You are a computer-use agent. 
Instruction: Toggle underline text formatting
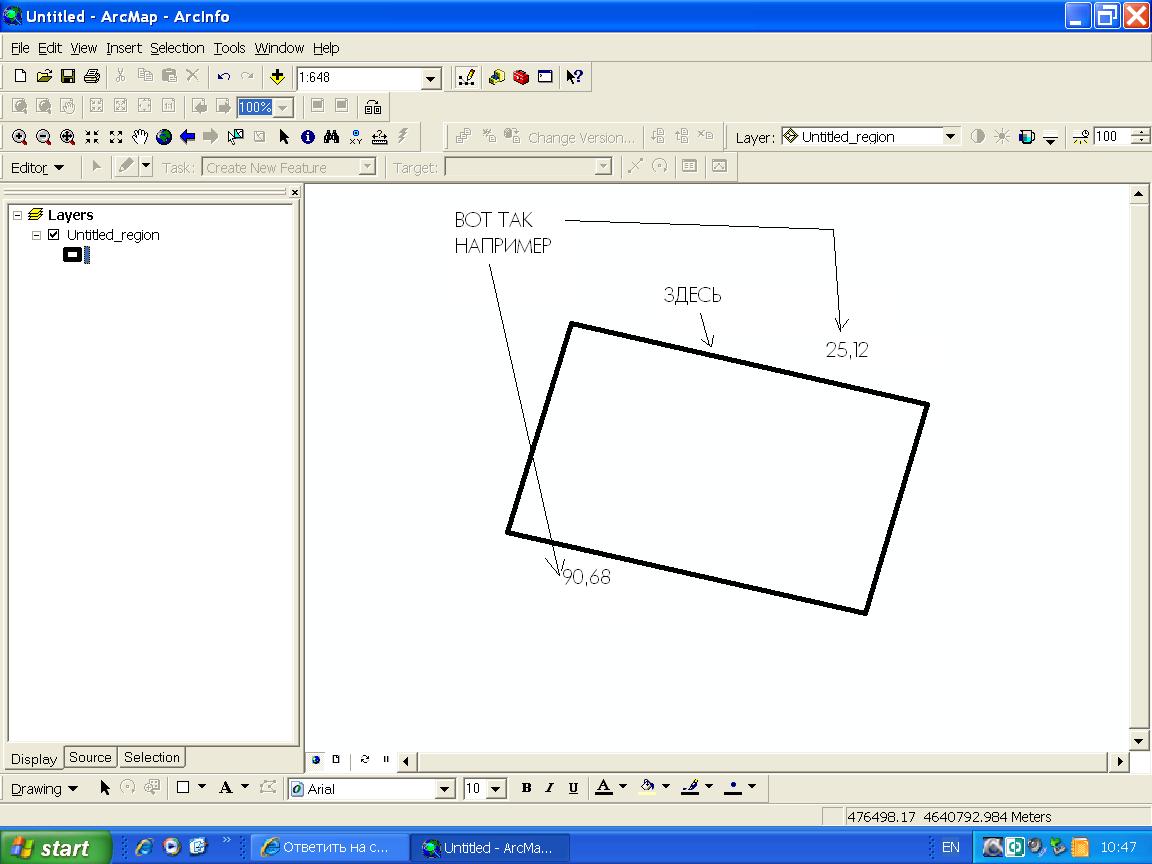[x=573, y=788]
